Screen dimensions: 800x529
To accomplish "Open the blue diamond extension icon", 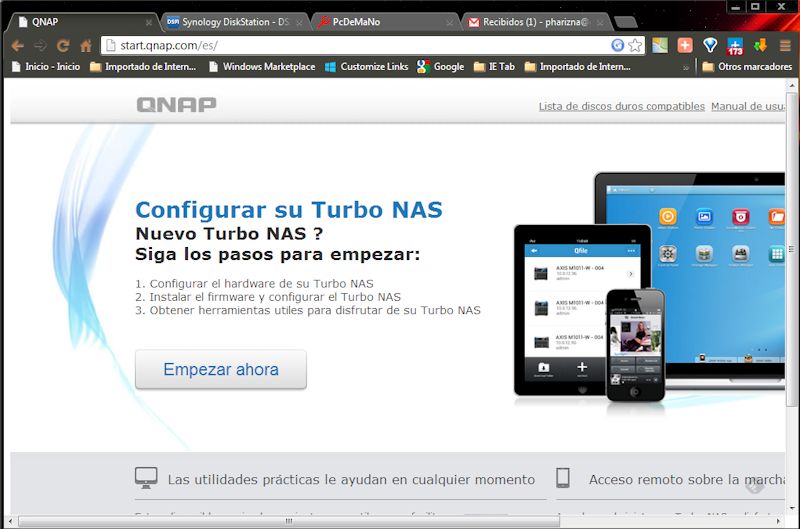I will pyautogui.click(x=710, y=45).
